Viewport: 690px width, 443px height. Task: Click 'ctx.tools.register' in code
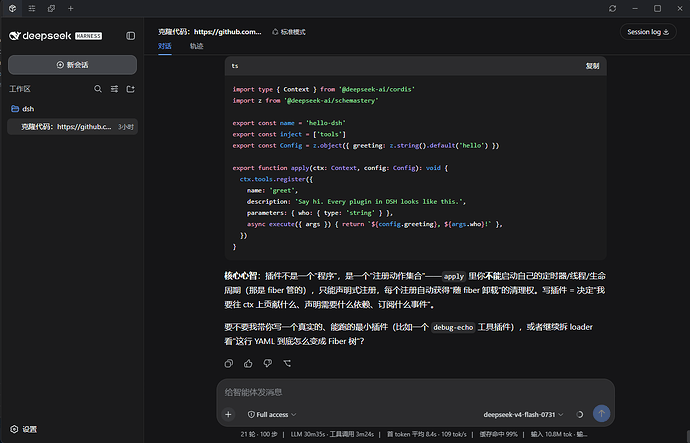click(272, 179)
